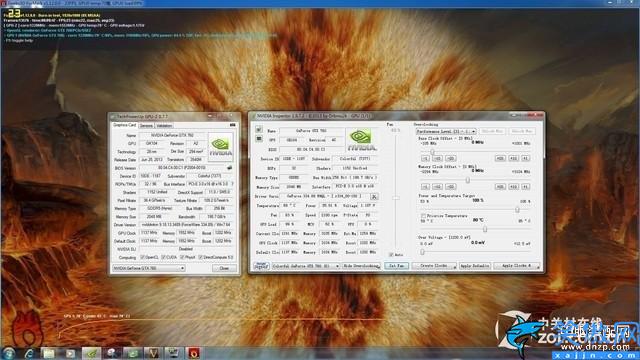Click memory clock offset +1 button

click(526, 187)
